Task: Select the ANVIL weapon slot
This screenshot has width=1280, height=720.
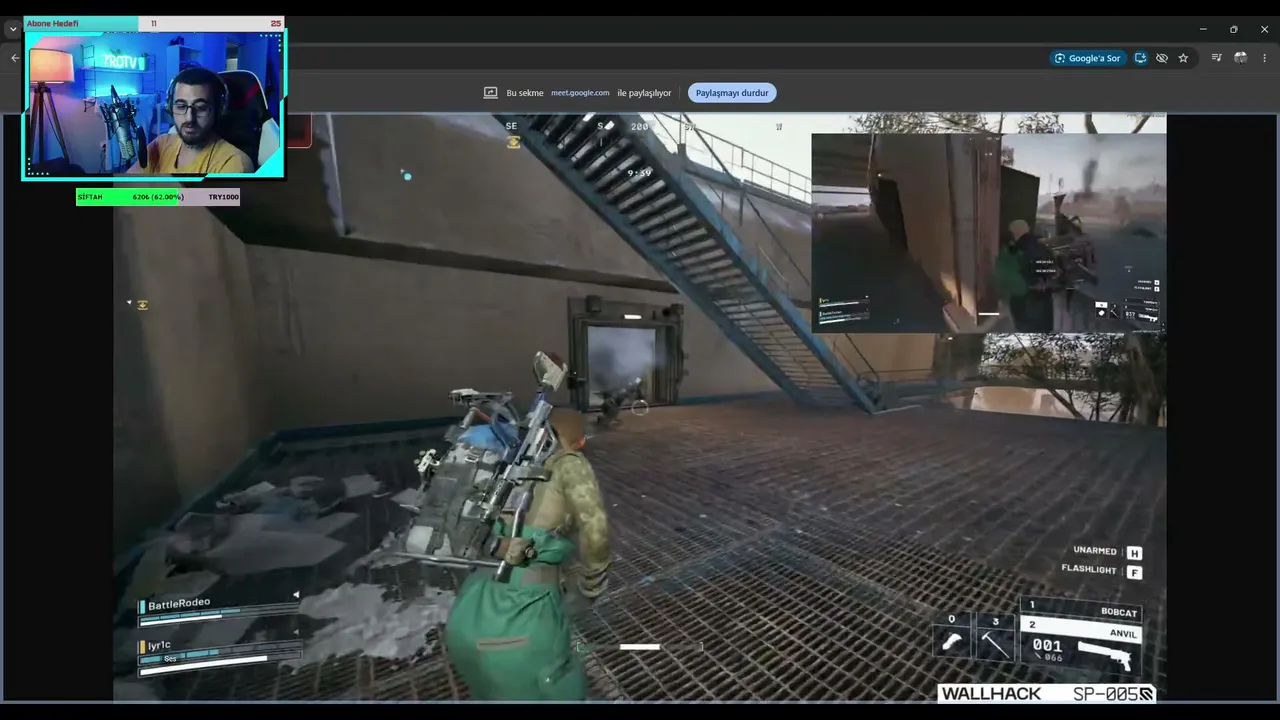Action: tap(1080, 629)
